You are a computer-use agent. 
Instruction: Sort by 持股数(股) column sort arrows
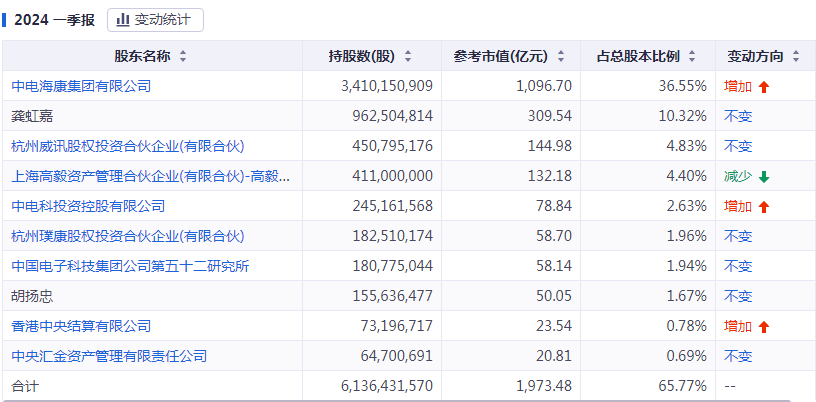point(408,56)
